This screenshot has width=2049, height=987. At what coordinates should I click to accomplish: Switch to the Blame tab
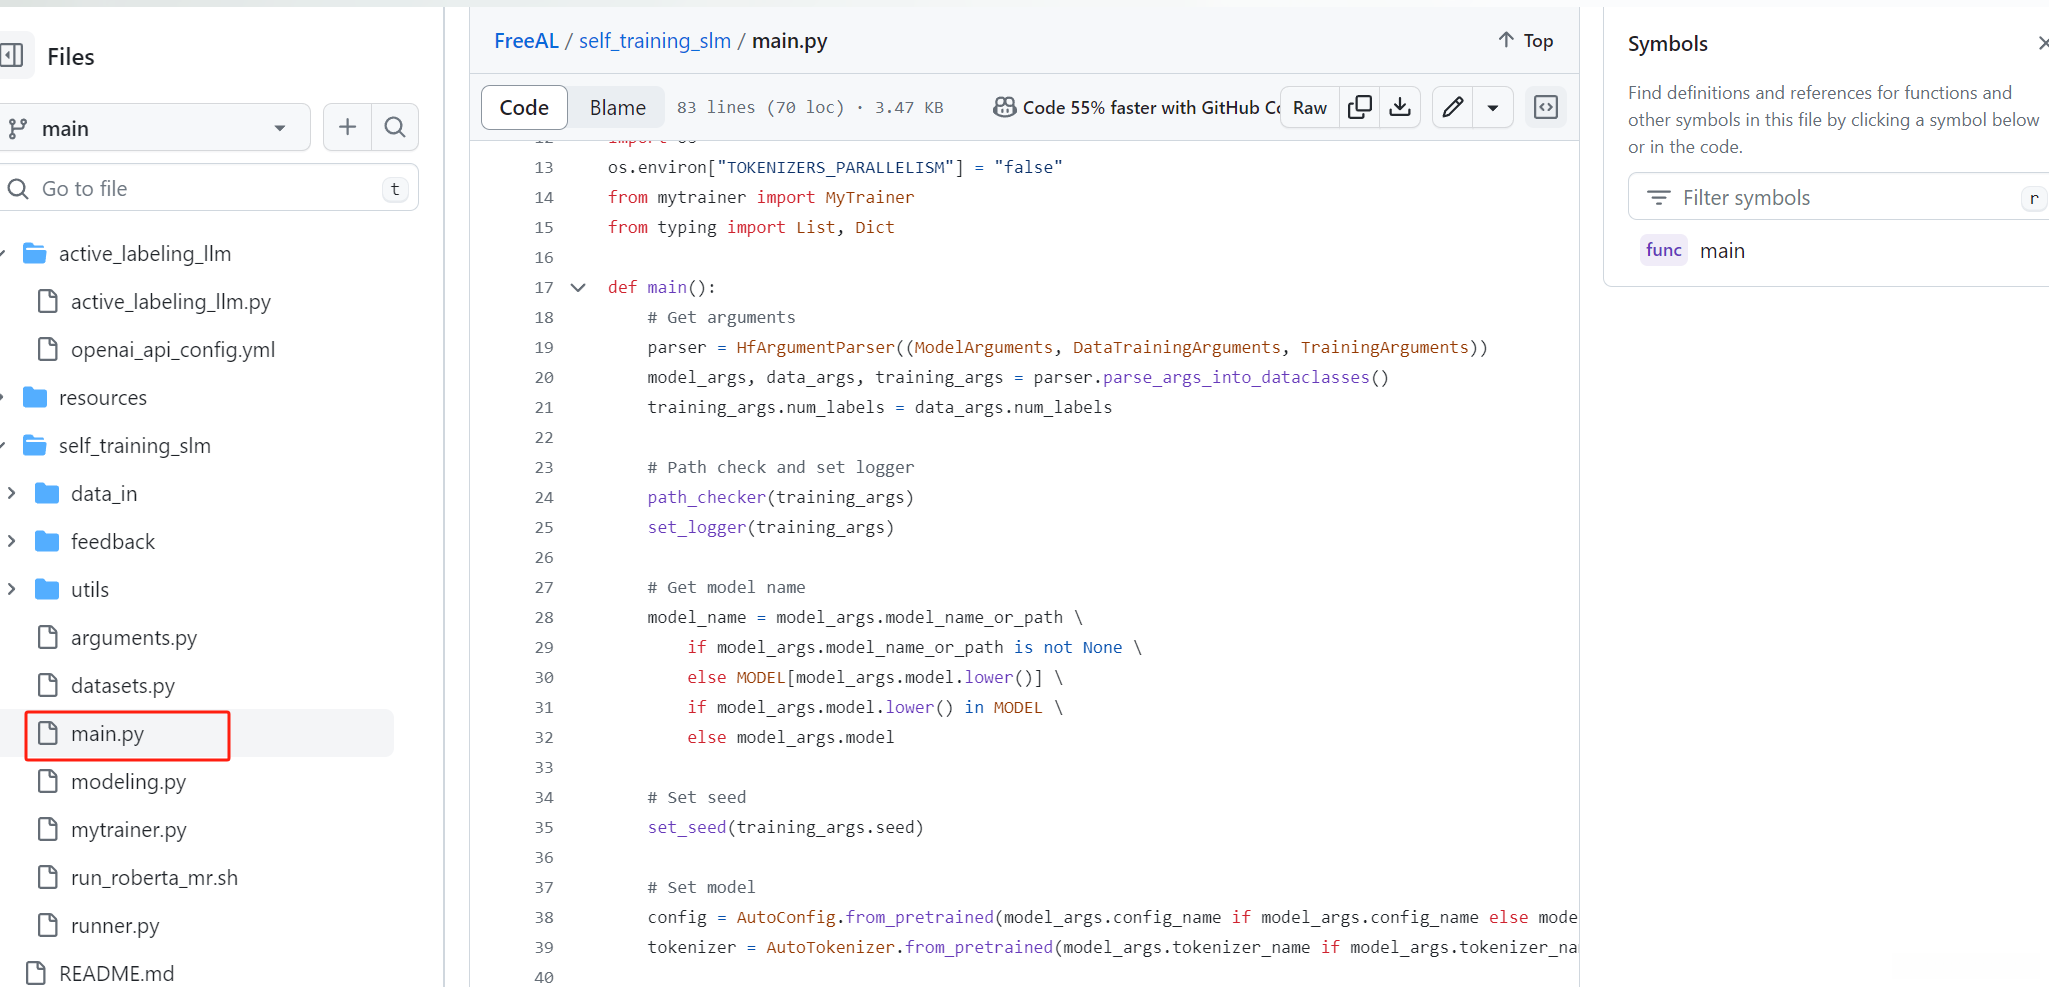coord(618,107)
